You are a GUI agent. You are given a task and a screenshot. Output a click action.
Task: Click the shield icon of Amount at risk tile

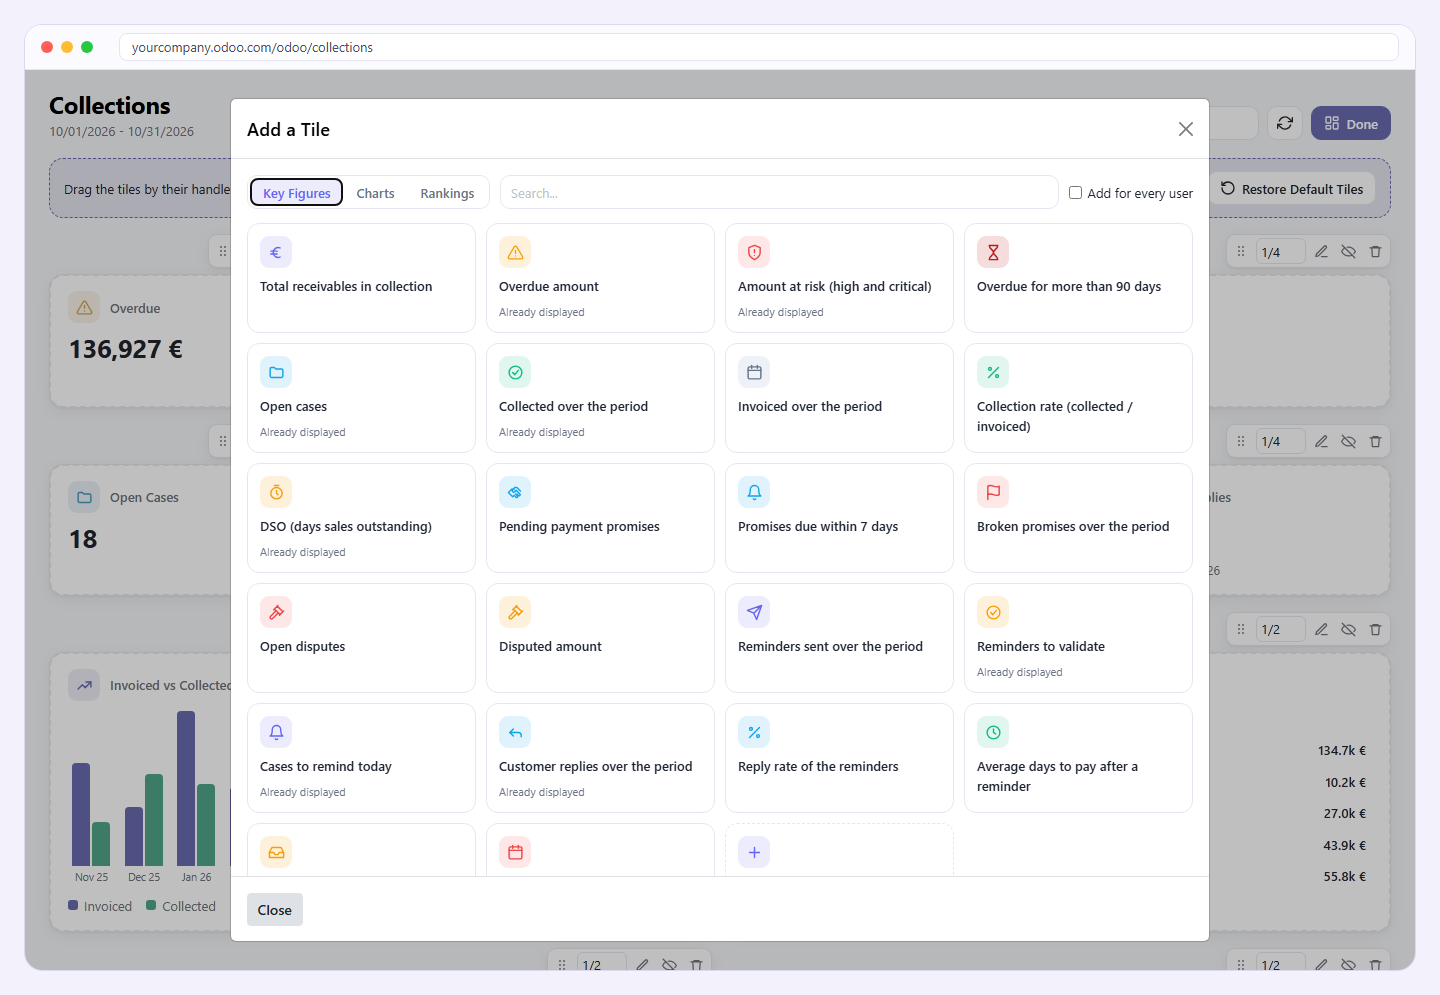754,252
